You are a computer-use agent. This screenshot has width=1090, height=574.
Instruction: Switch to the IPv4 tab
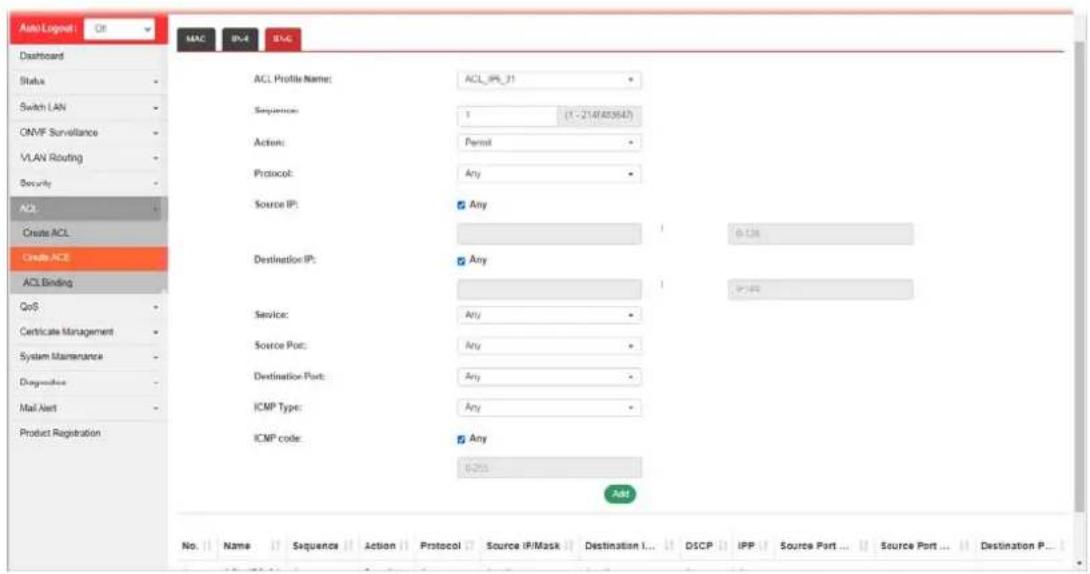240,39
